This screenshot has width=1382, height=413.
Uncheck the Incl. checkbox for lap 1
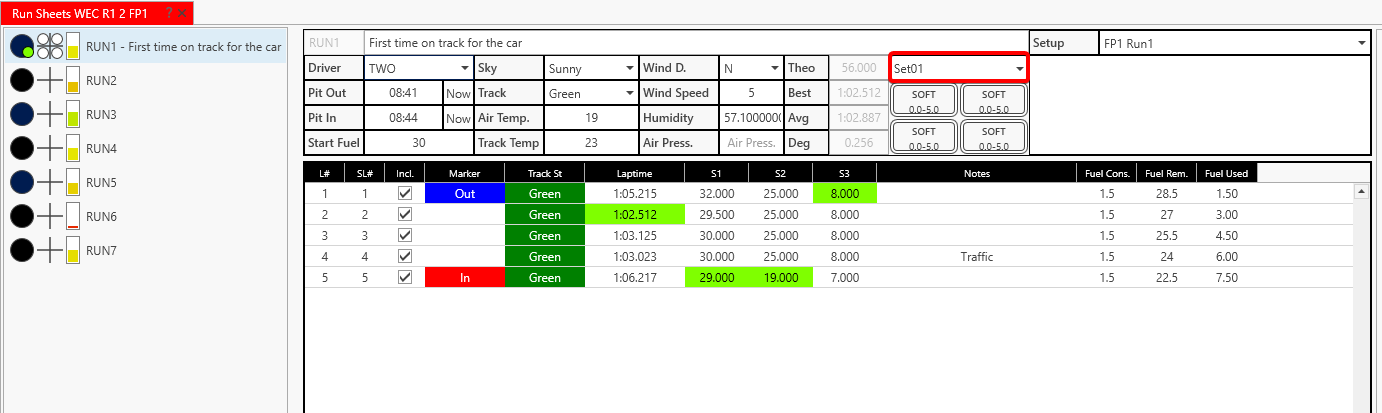[x=405, y=193]
